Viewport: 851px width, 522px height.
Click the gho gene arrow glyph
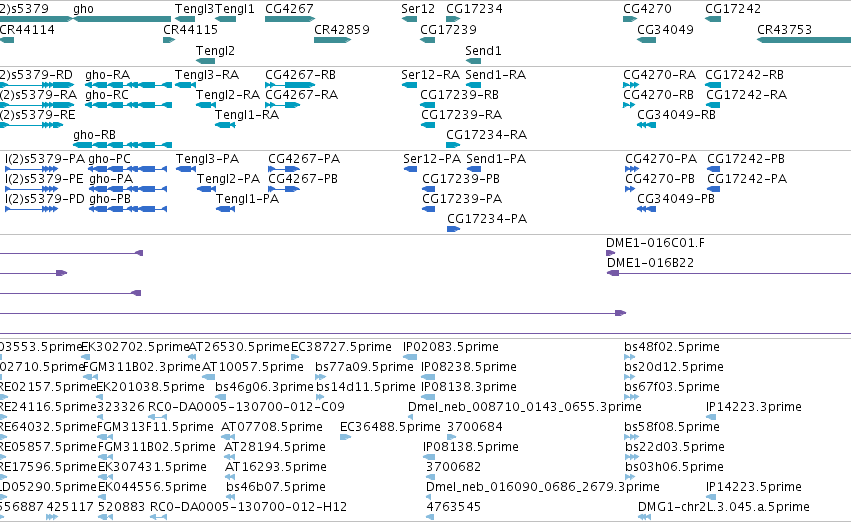122,20
